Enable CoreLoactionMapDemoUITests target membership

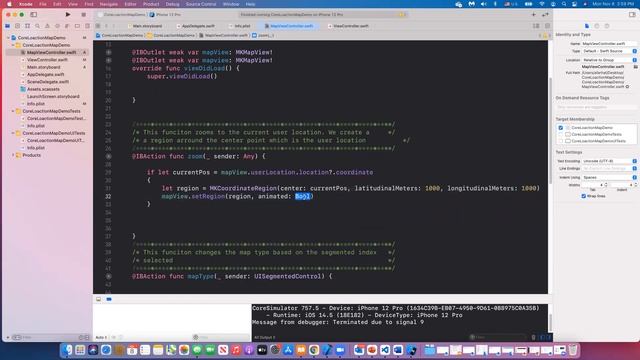[x=560, y=141]
